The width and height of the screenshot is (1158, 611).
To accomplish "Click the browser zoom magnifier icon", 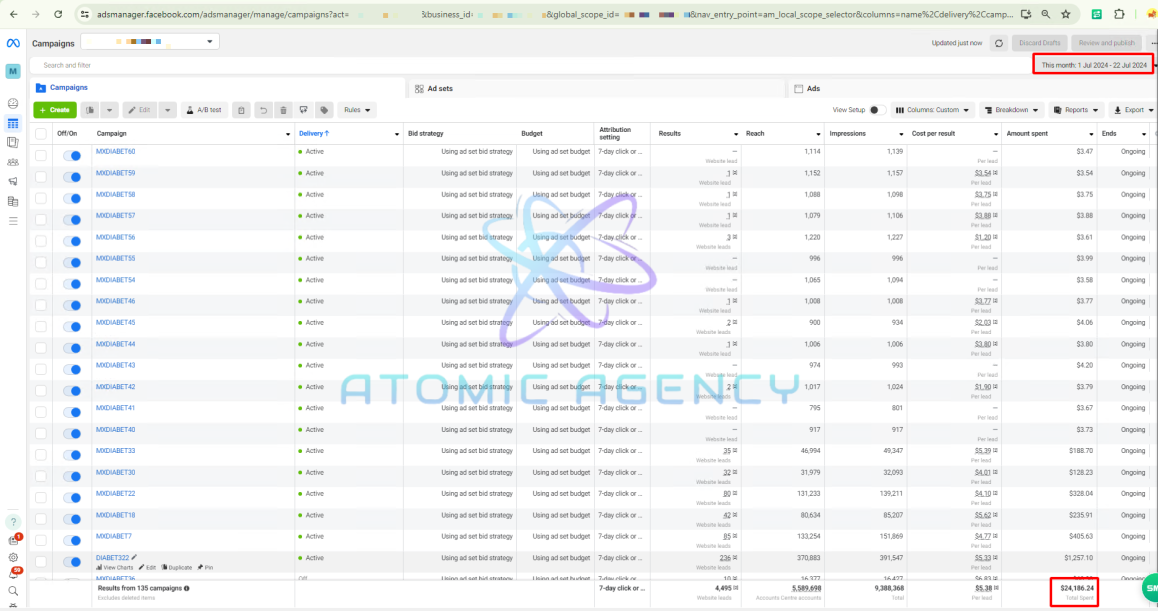I will tap(1046, 14).
